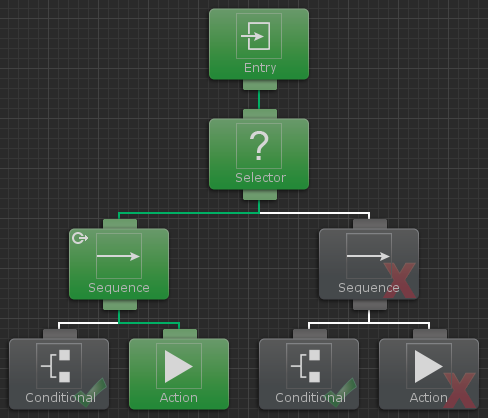Viewport: 488px width, 418px height.
Task: Click gray Sequence node's top input connector
Action: [x=370, y=224]
